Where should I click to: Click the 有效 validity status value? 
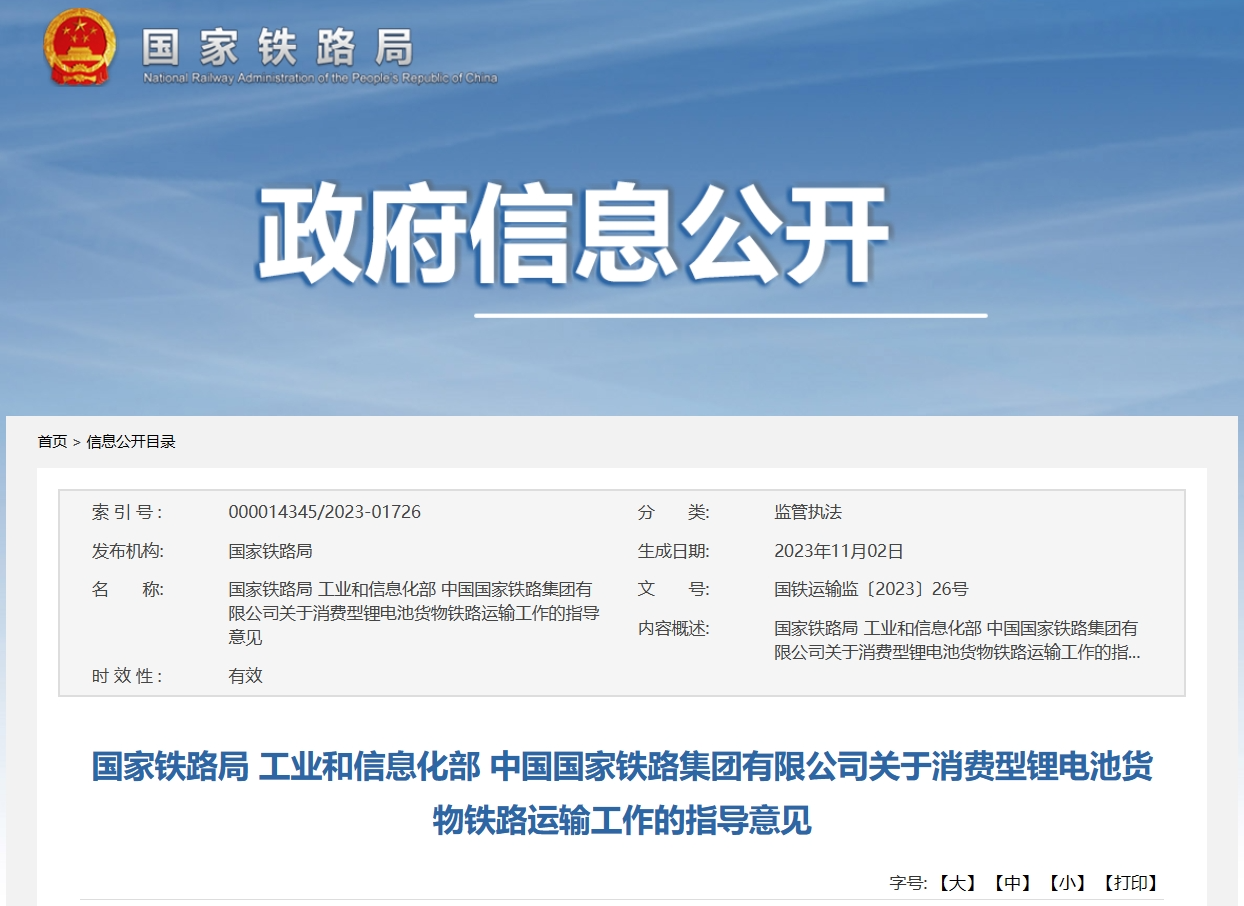245,675
